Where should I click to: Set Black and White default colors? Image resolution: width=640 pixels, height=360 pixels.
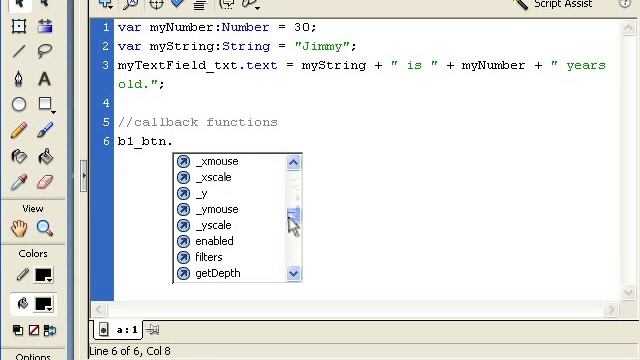tap(18, 330)
